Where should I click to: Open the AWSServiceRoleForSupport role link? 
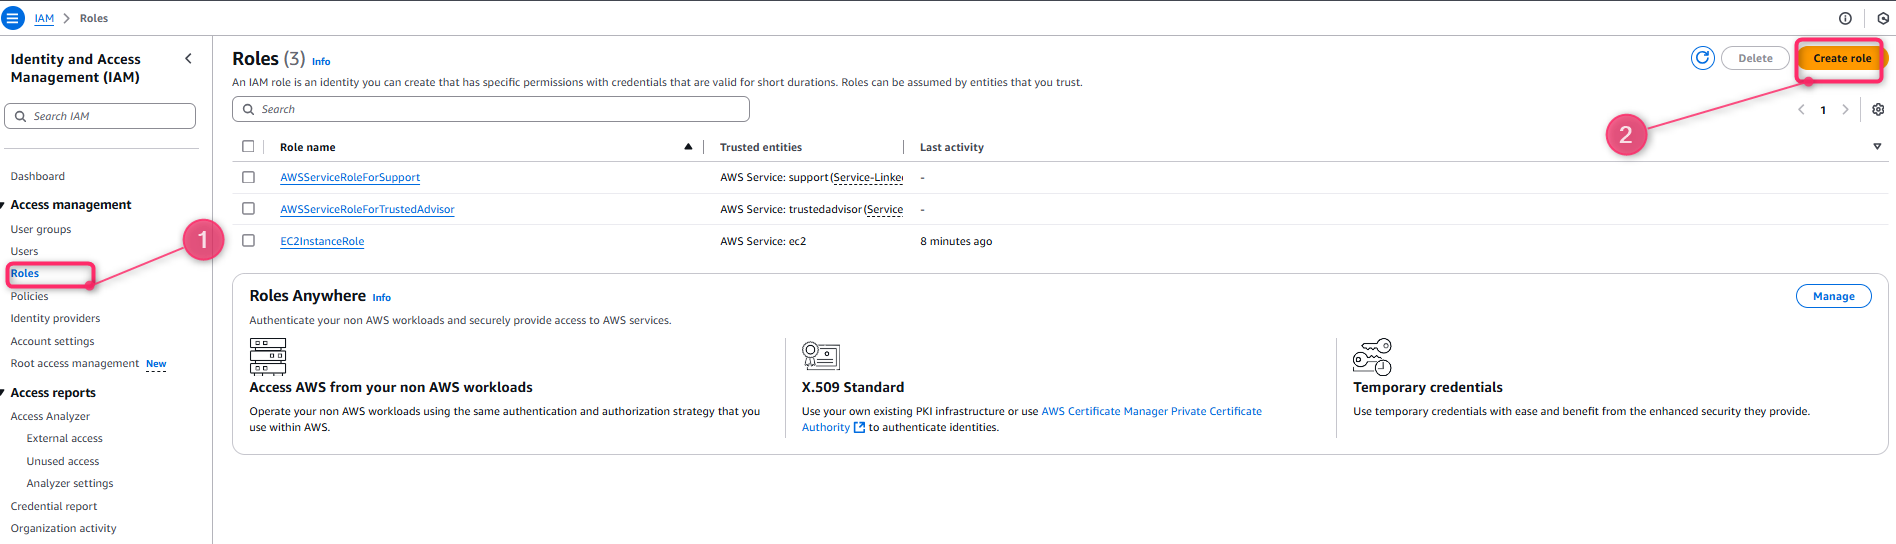point(350,178)
